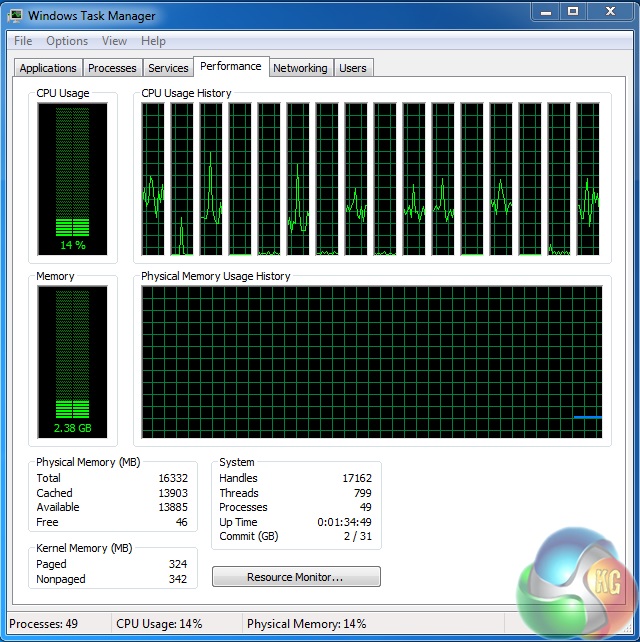
Task: Close the Task Manager window
Action: point(610,12)
